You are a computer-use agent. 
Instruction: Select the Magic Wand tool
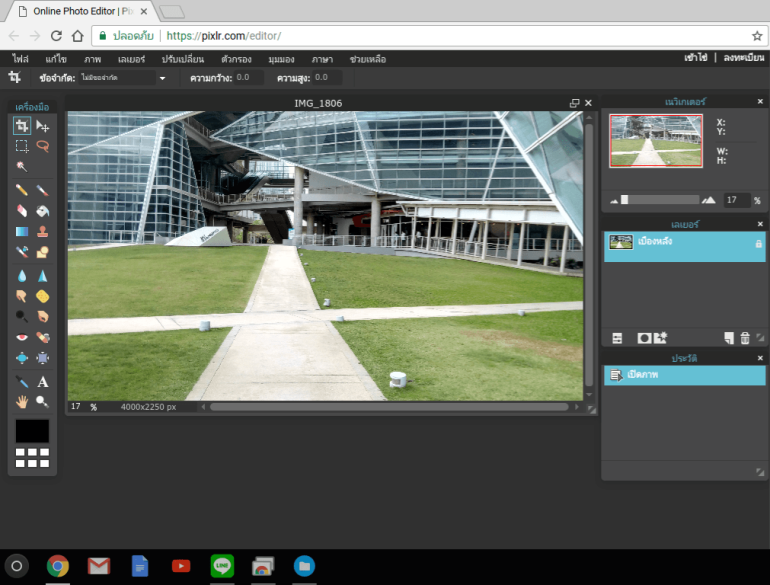(22, 166)
